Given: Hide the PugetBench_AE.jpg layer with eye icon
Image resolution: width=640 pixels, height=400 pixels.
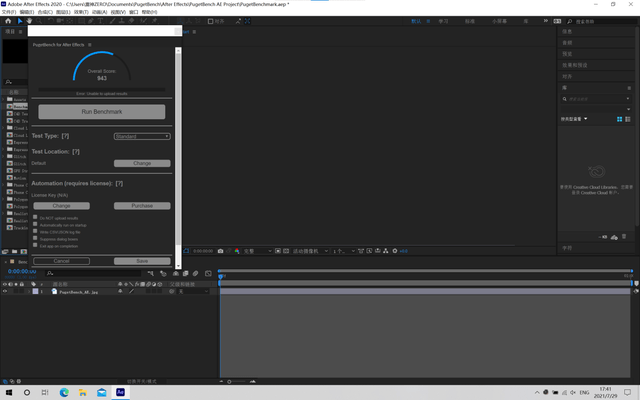Looking at the screenshot, I should [5, 291].
